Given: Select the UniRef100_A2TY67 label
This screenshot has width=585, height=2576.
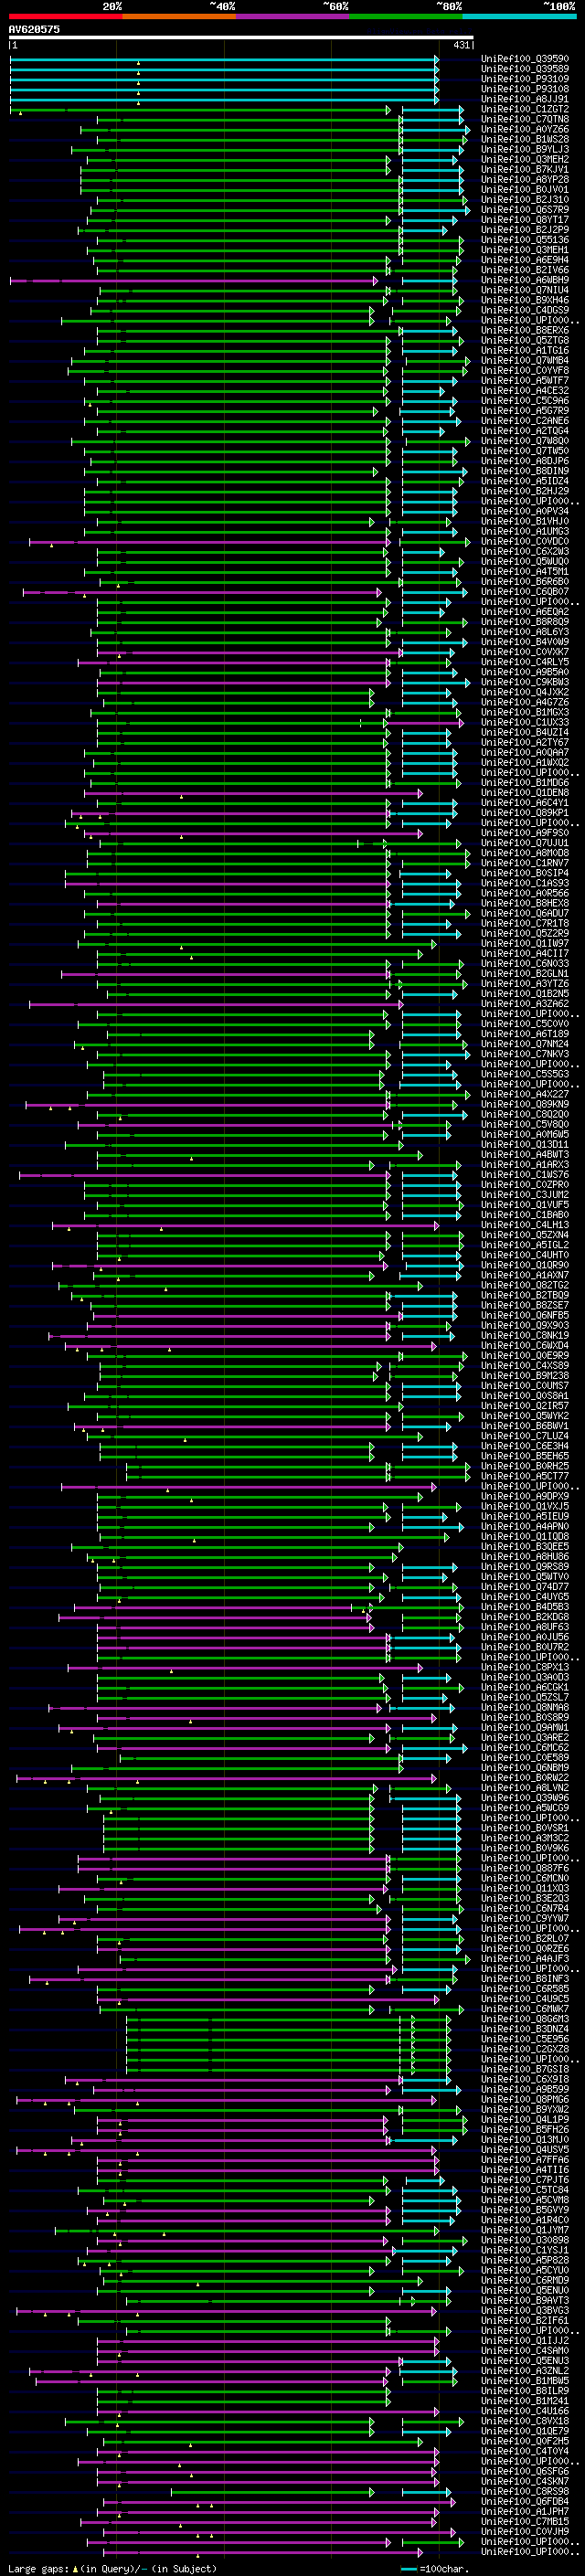Looking at the screenshot, I should pos(525,742).
